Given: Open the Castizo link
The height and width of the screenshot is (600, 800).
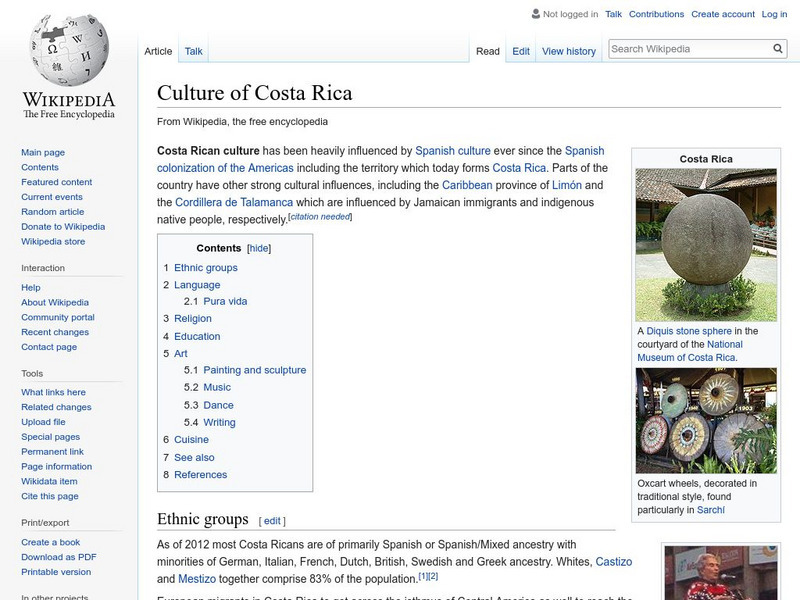Looking at the screenshot, I should pos(614,562).
